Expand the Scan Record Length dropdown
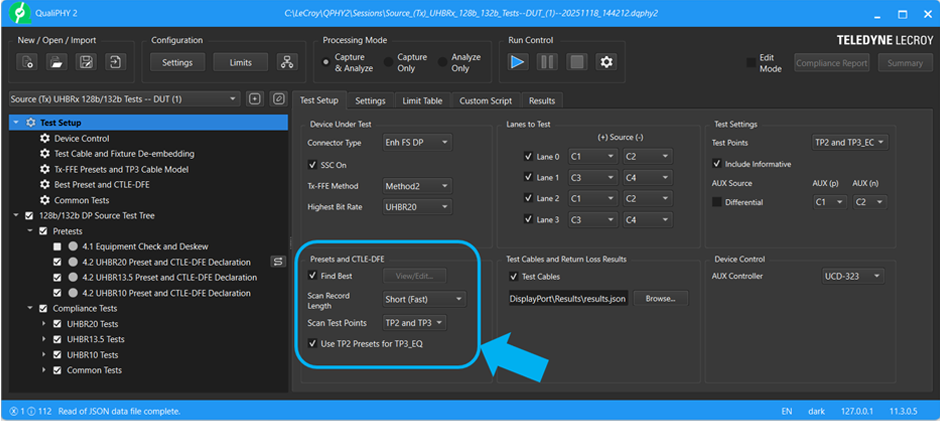The image size is (940, 421). [x=425, y=299]
